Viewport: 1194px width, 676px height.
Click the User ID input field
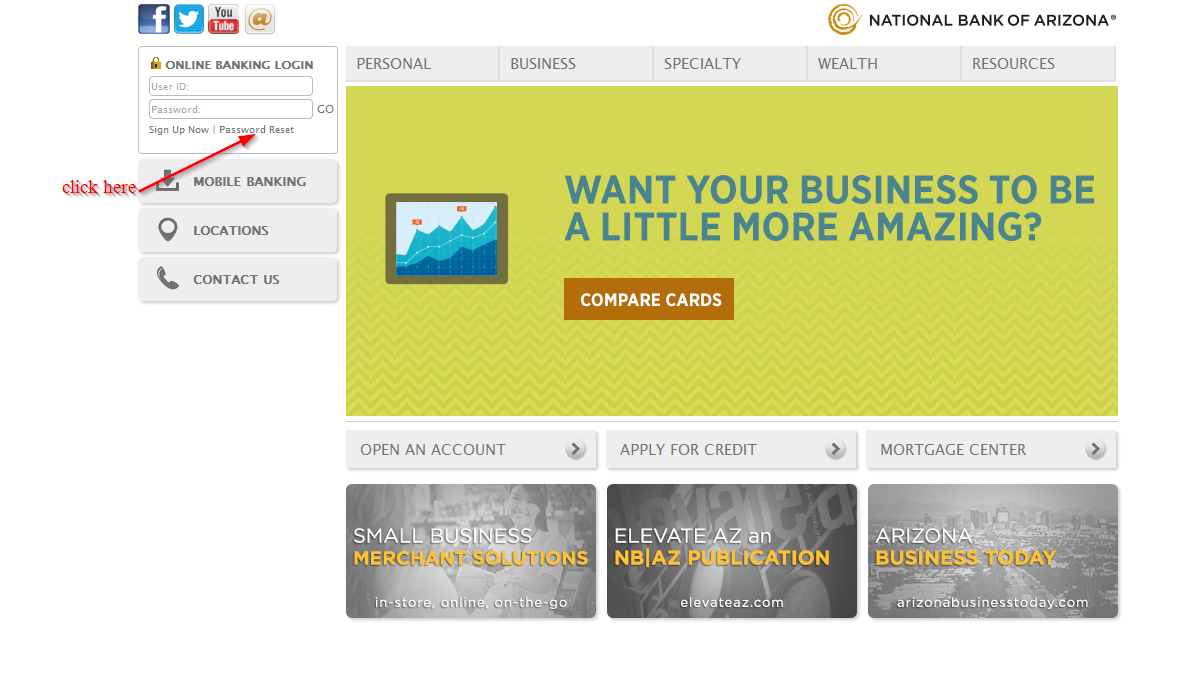coord(231,87)
